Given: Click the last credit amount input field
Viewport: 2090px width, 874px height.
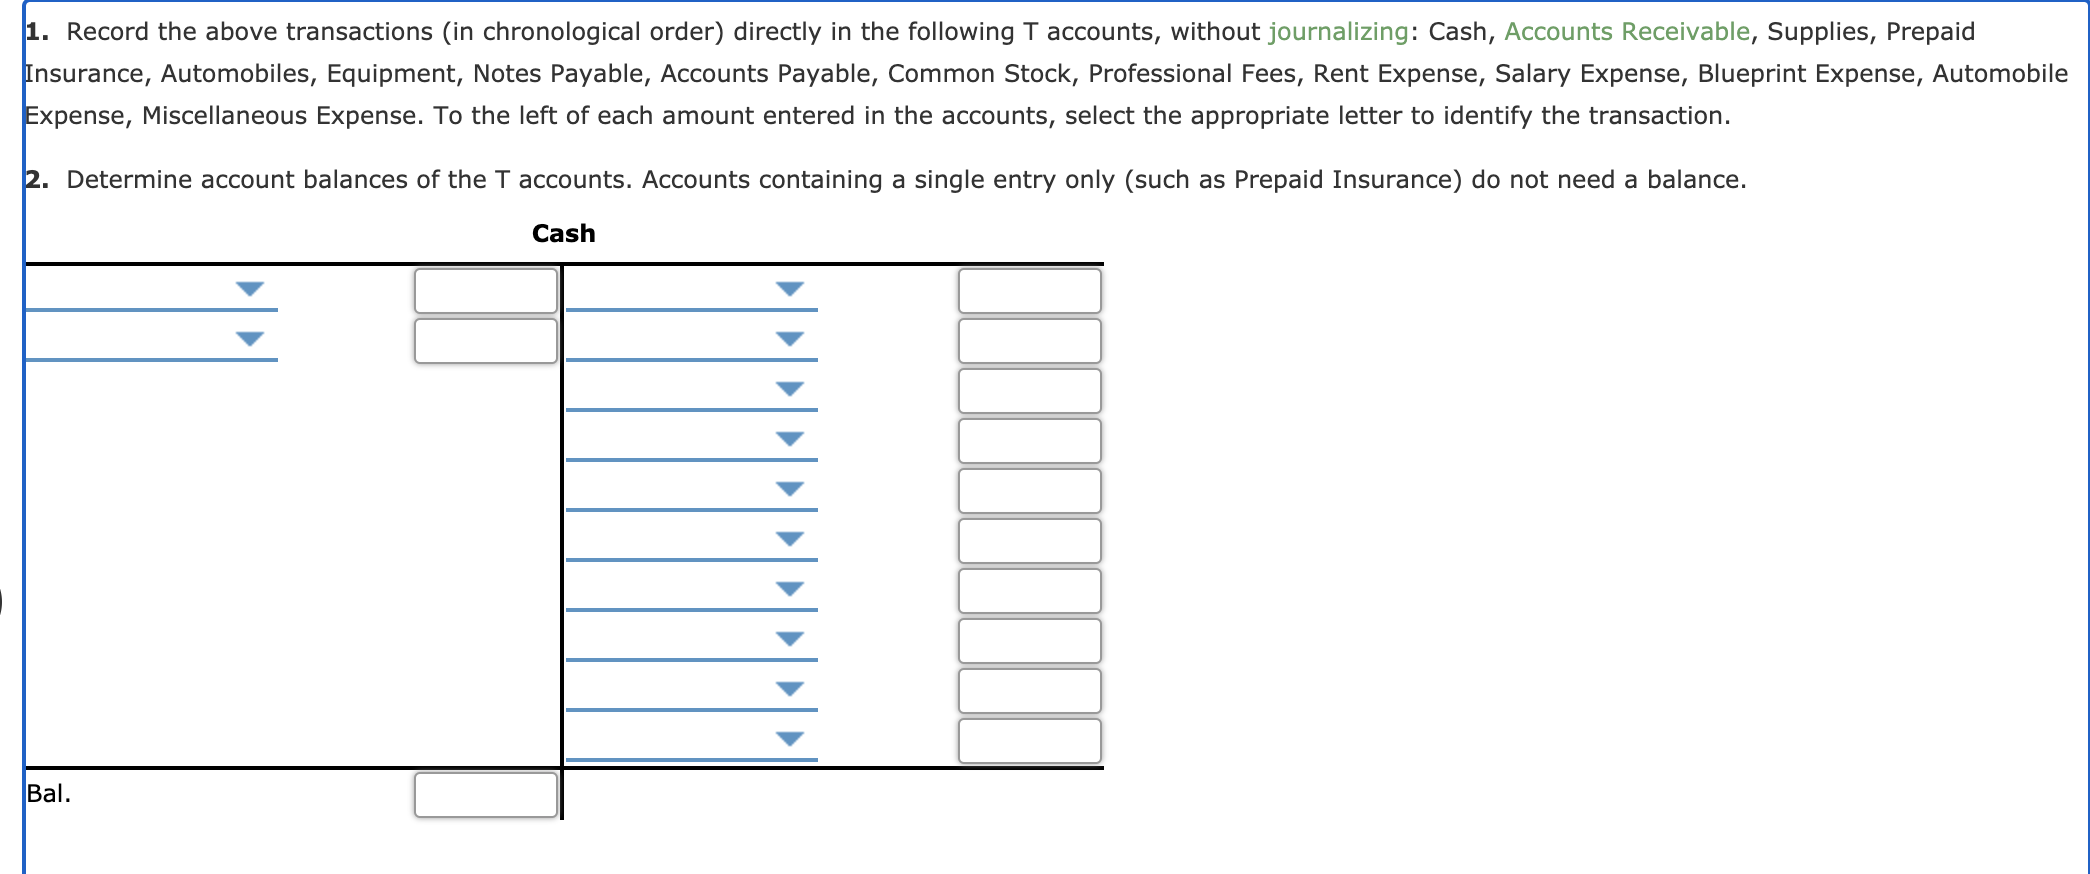Looking at the screenshot, I should [x=1030, y=741].
